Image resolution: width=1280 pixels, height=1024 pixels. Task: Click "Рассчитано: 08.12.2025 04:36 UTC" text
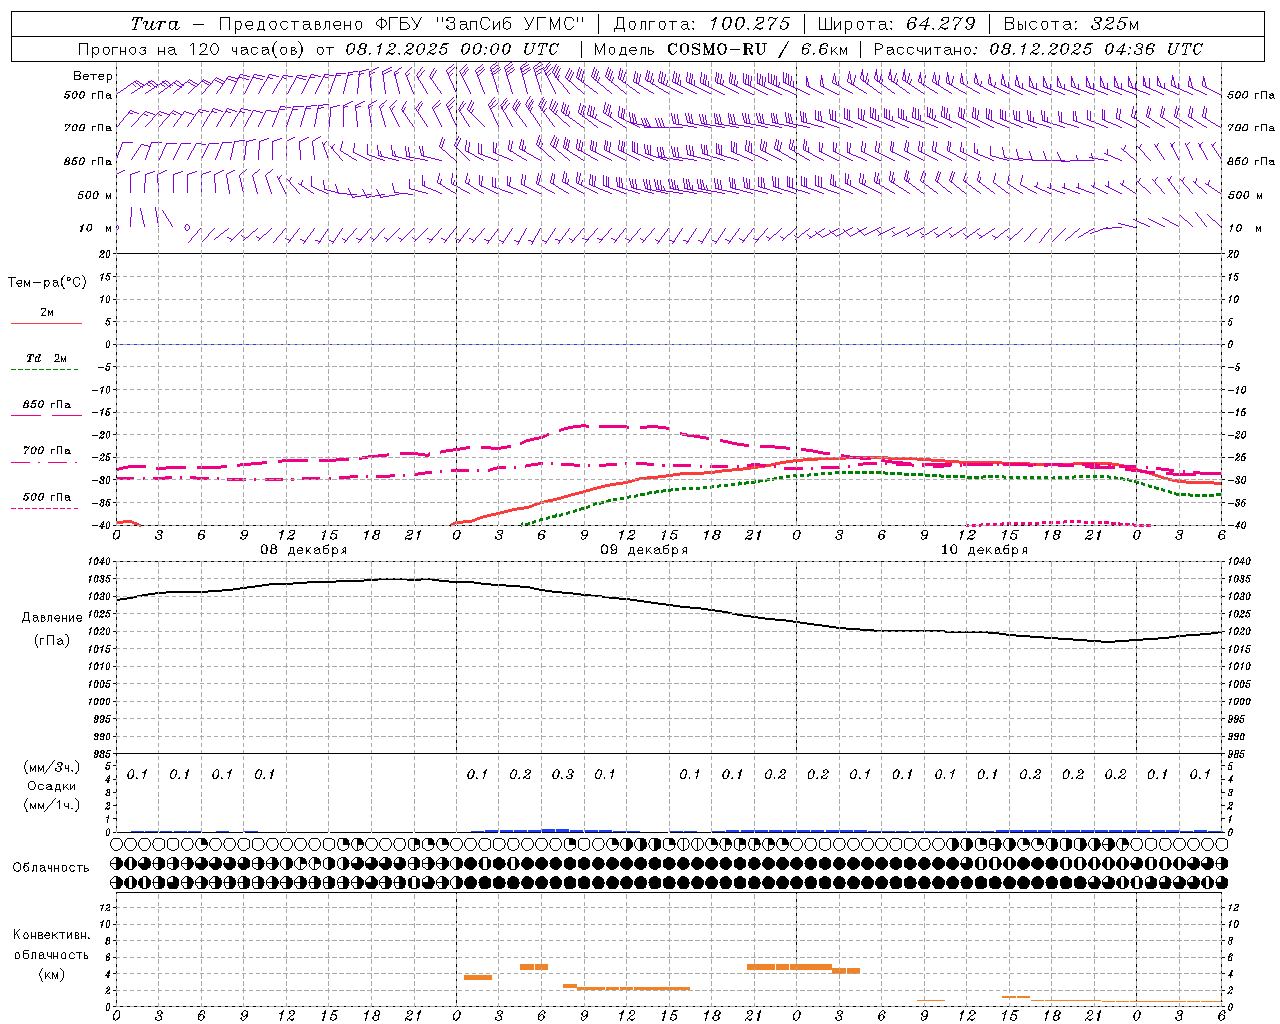pyautogui.click(x=1038, y=49)
